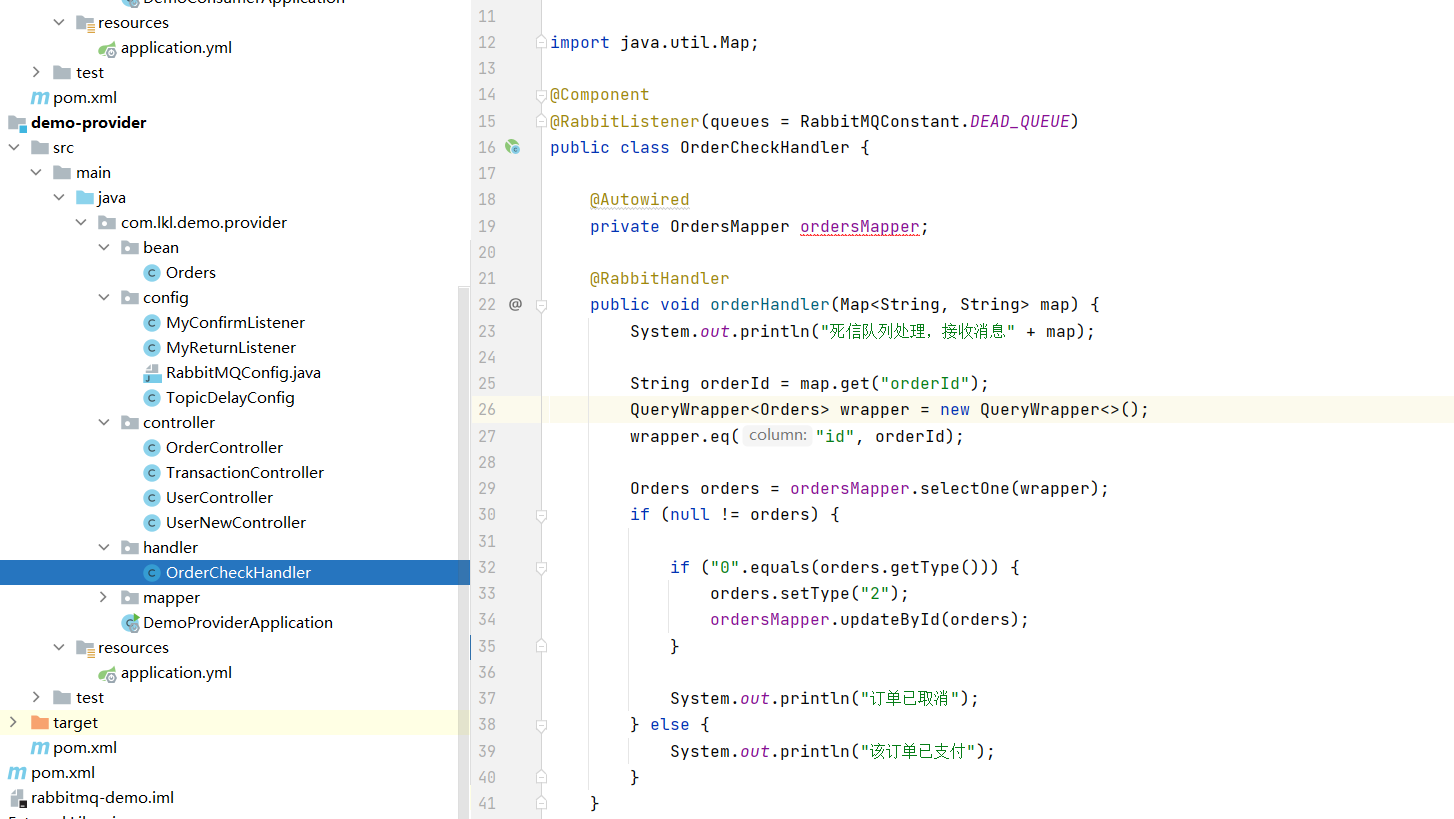Click the blue java source folder icon
This screenshot has height=819, width=1454.
pos(85,198)
